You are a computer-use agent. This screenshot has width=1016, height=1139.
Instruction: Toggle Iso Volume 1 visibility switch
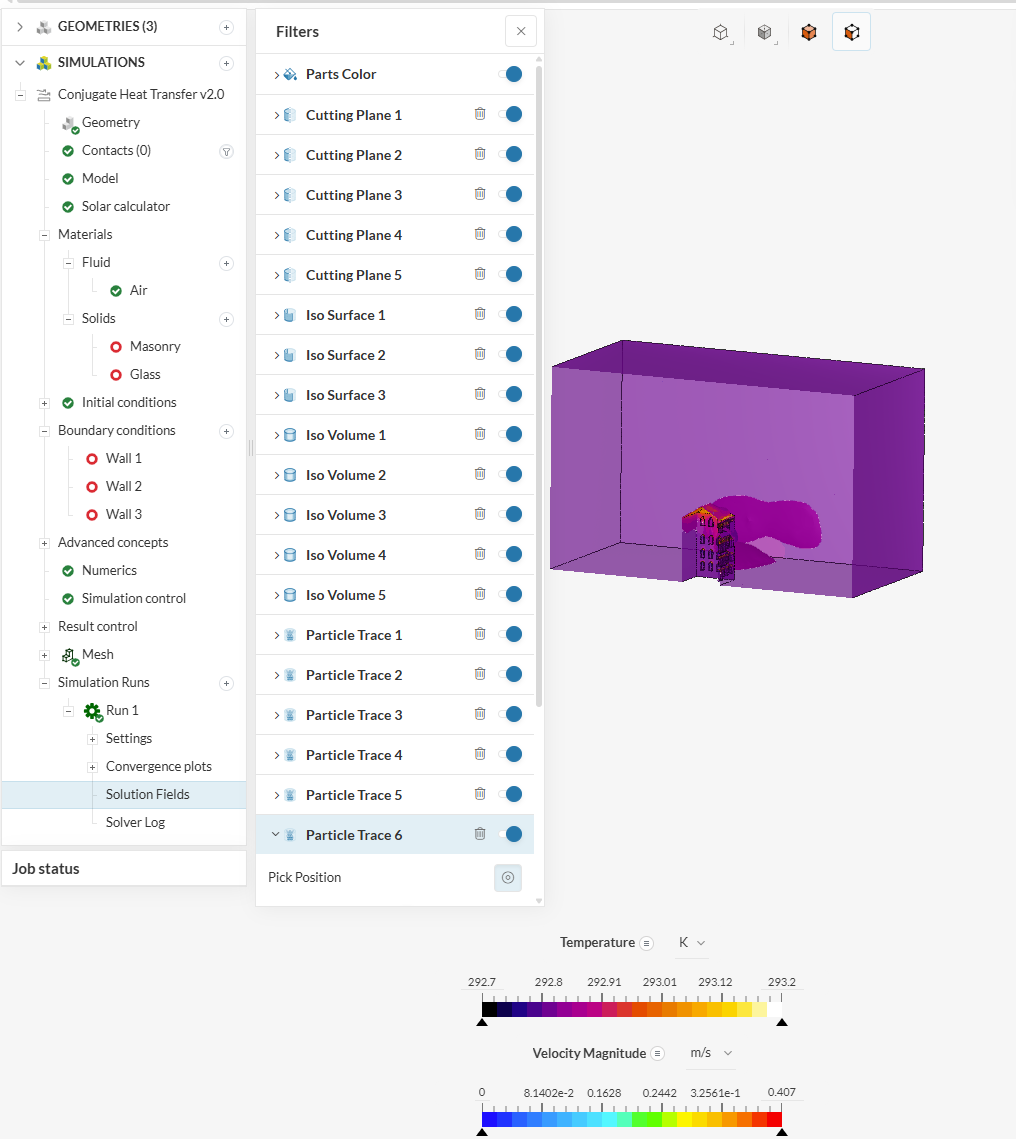tap(511, 434)
